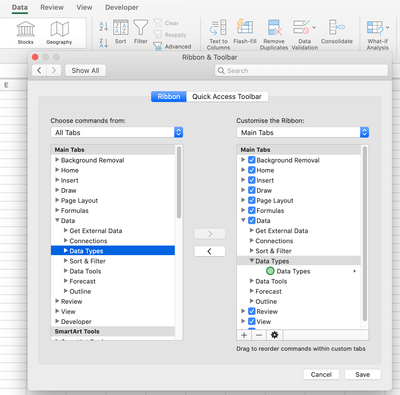Screen dimensions: 400x395
Task: Select the green Data Types command icon
Action: (270, 271)
